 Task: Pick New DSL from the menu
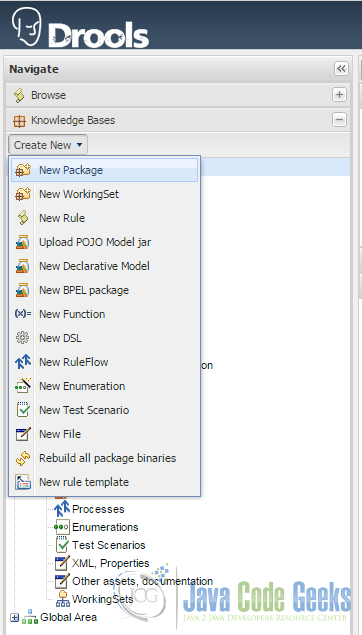tap(104, 338)
